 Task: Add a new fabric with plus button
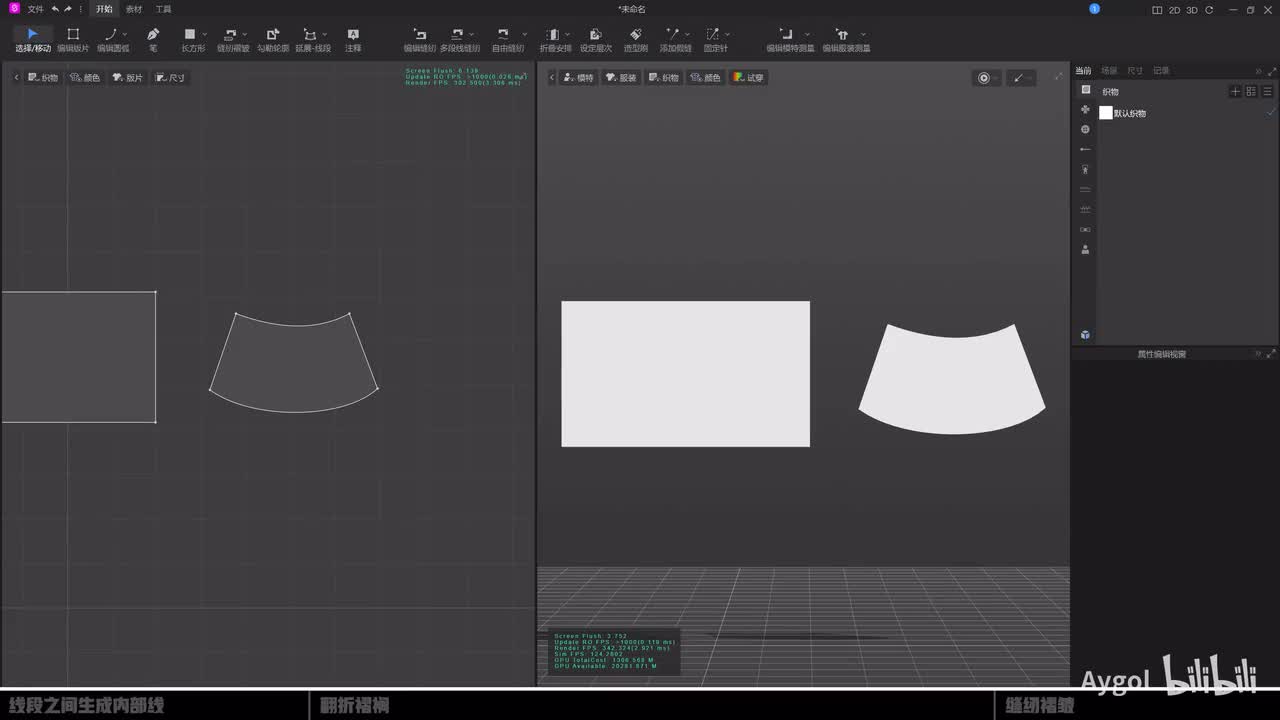click(1235, 91)
